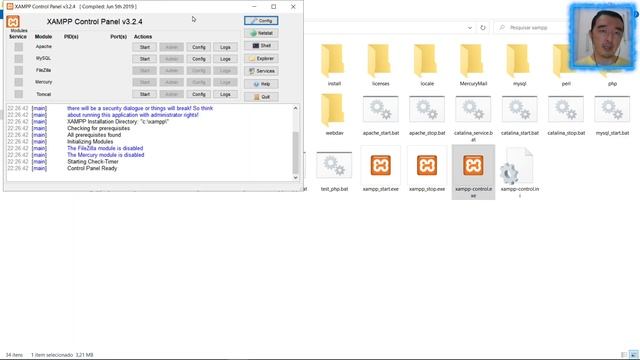View Tomcat Logs
Viewport: 640px width, 360px height.
pyautogui.click(x=225, y=94)
